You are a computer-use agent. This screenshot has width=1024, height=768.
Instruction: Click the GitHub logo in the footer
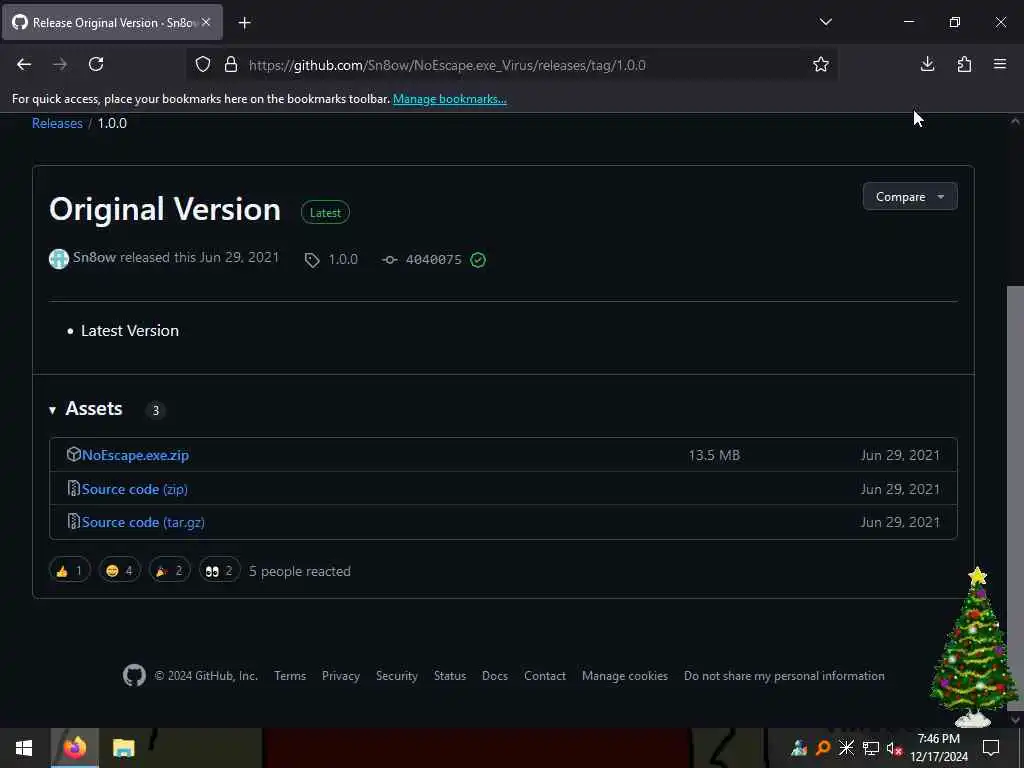pyautogui.click(x=135, y=675)
